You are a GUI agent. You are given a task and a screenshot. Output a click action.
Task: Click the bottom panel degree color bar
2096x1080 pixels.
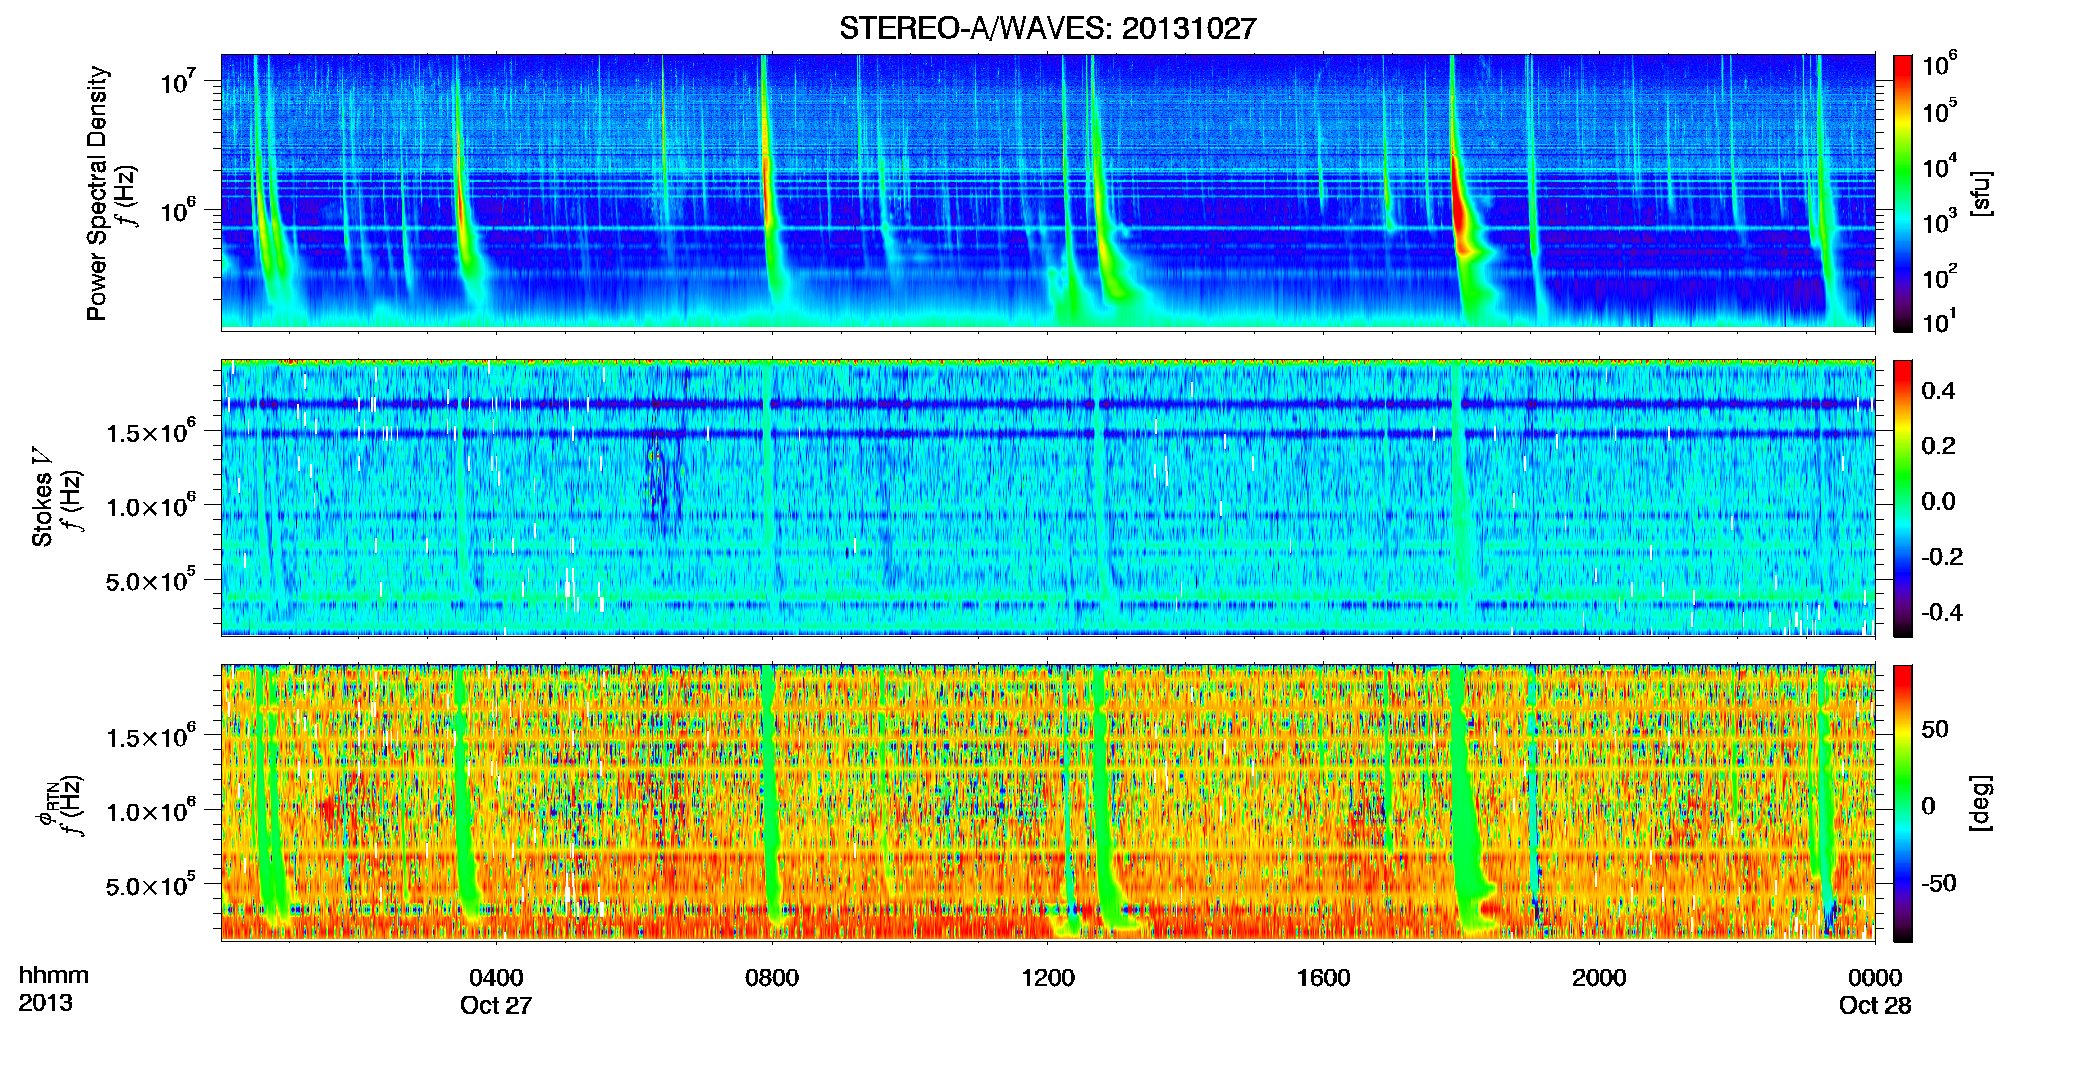[x=1903, y=803]
